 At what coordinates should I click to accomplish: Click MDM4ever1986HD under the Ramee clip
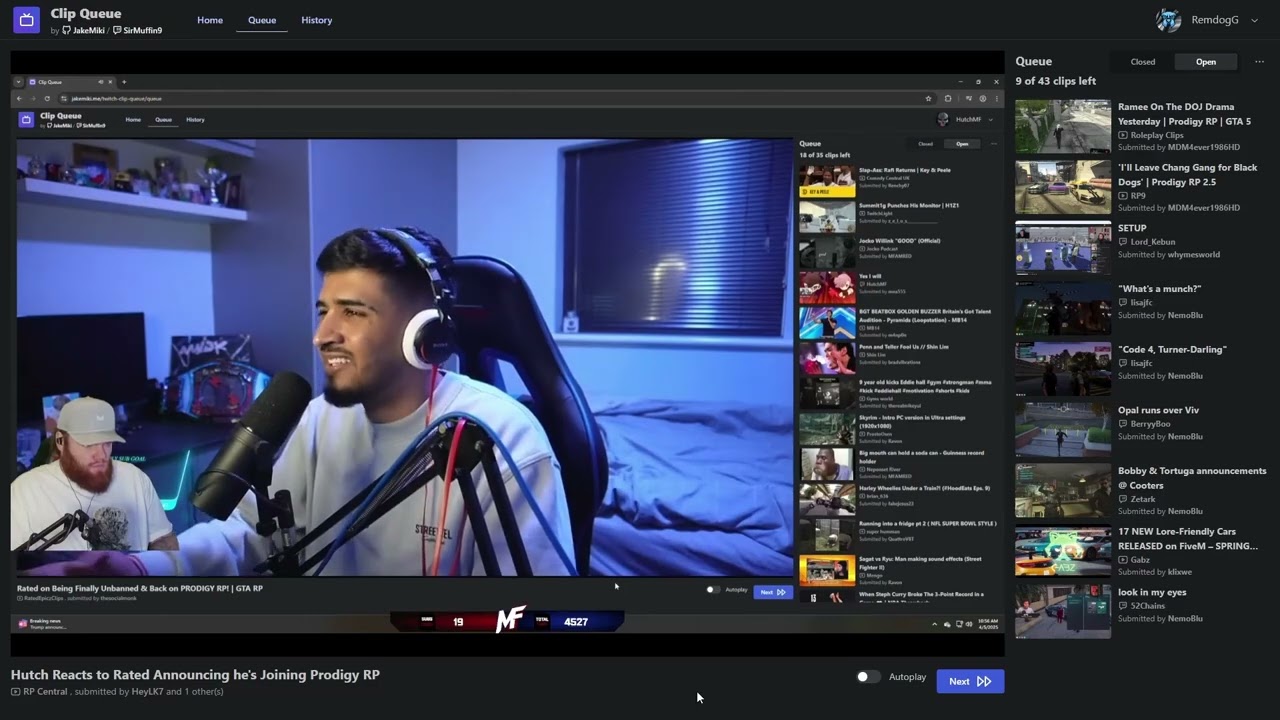pyautogui.click(x=1204, y=148)
